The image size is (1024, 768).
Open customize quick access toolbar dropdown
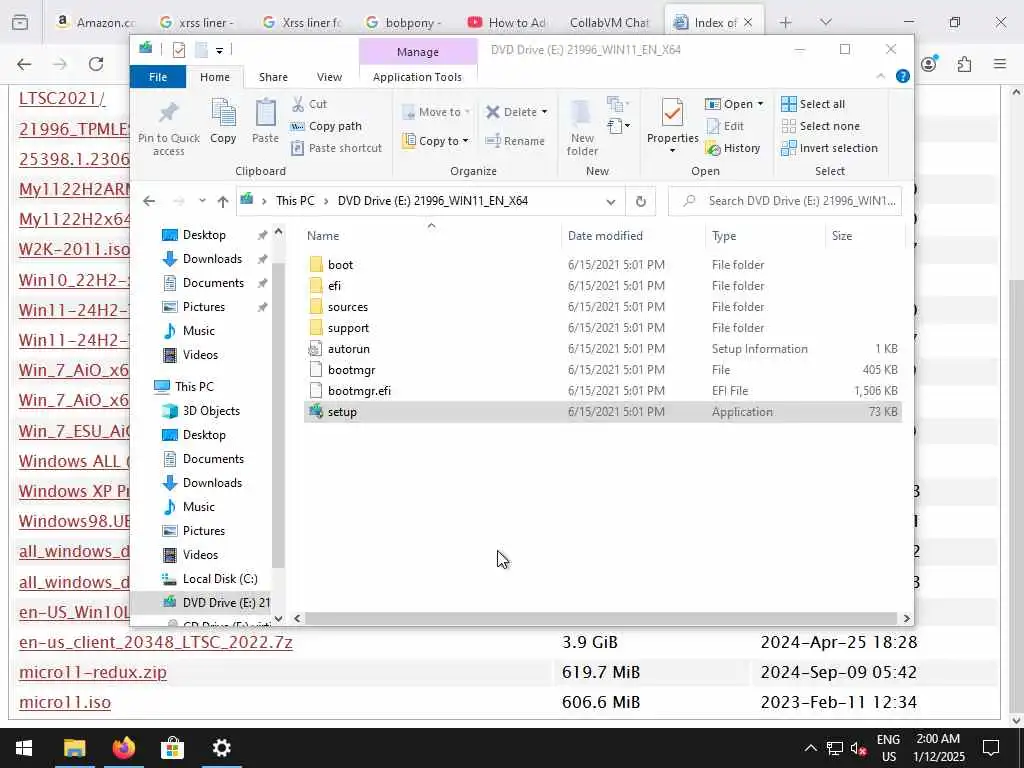click(x=219, y=50)
